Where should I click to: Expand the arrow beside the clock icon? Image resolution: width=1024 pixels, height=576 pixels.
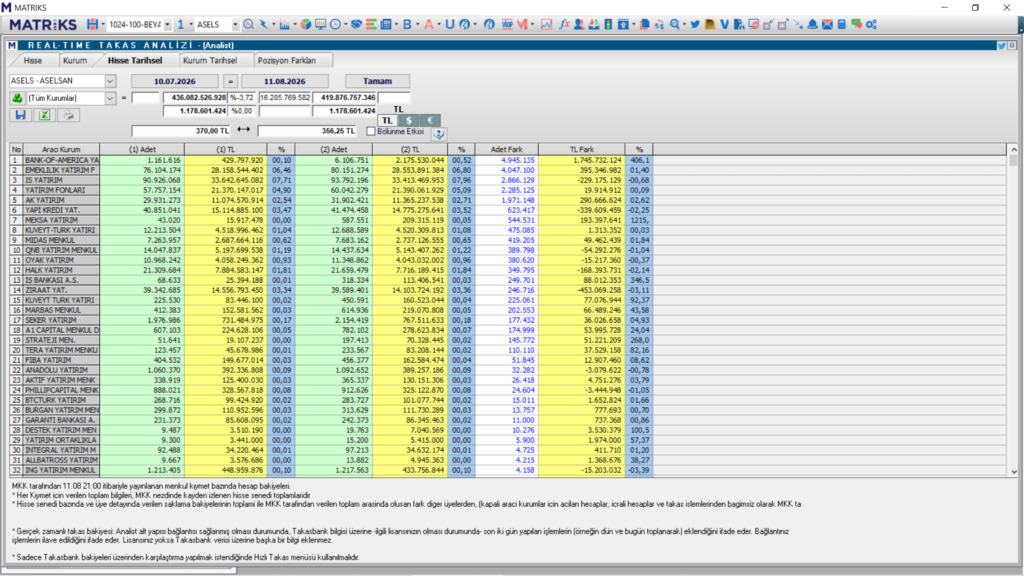click(x=345, y=24)
